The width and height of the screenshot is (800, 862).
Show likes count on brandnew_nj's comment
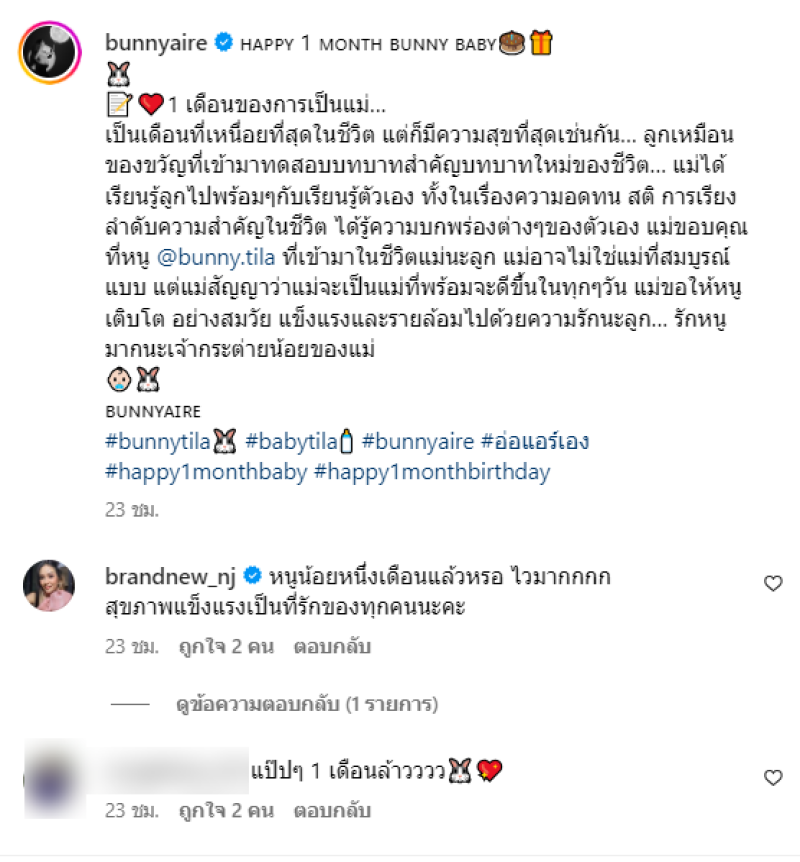click(227, 646)
